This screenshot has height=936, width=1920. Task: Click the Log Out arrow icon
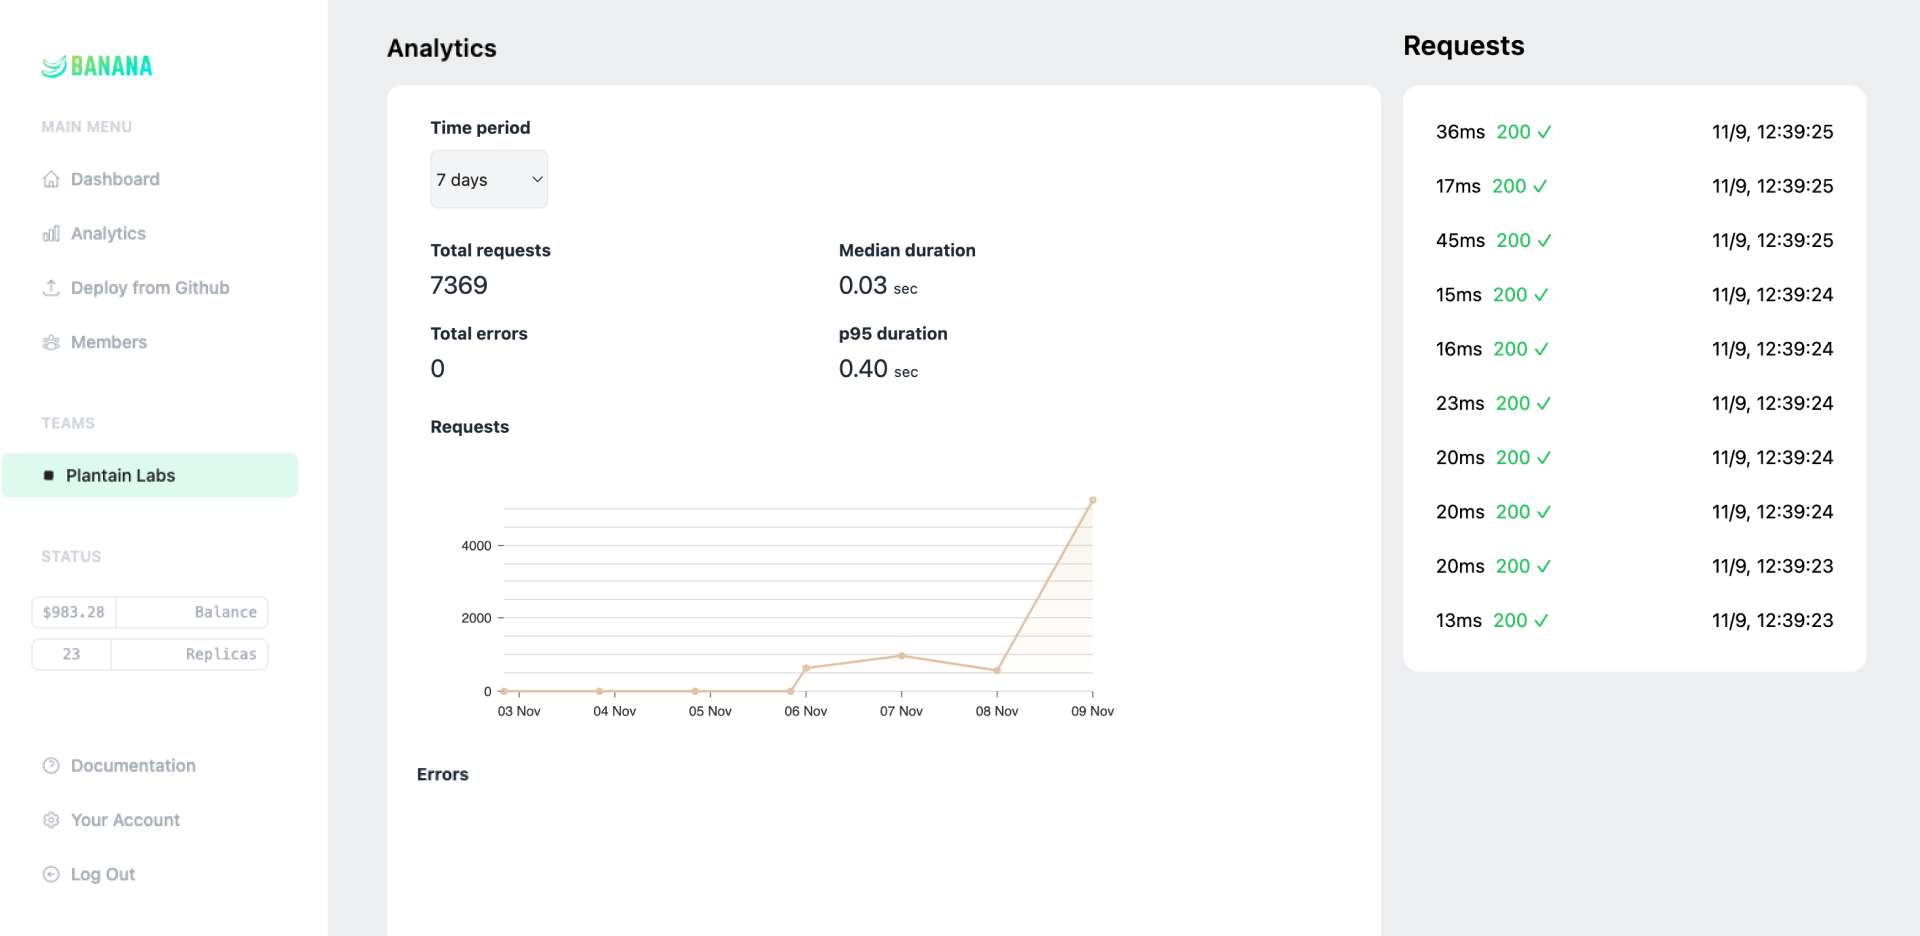[51, 875]
